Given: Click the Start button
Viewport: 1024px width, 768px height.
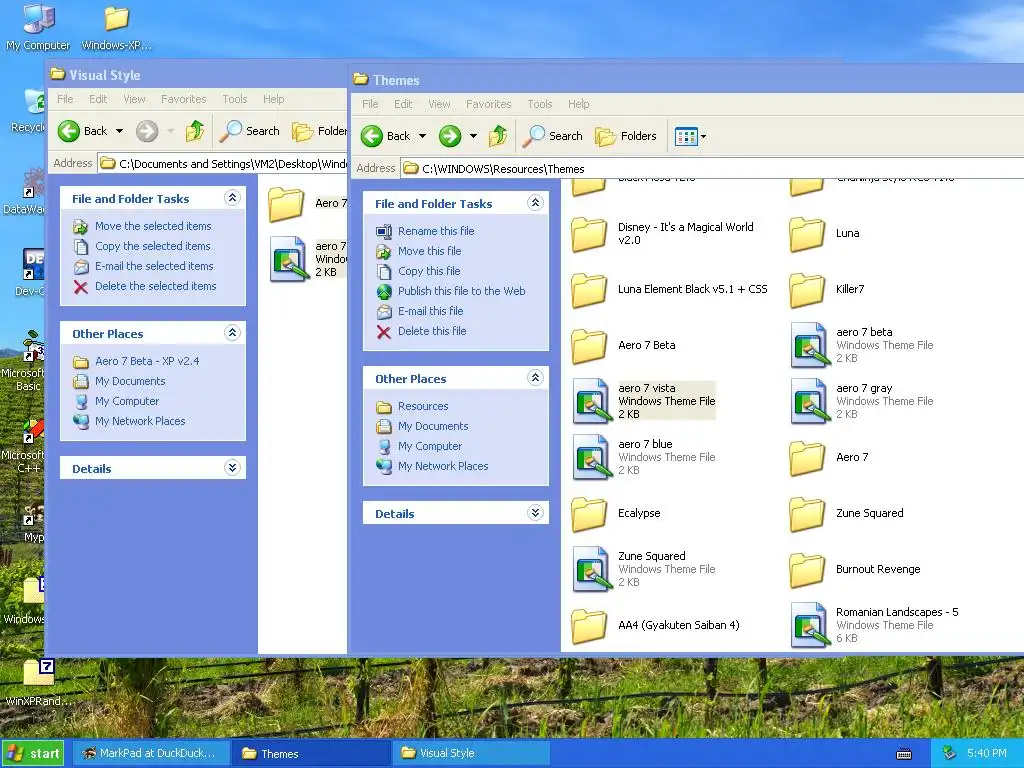Looking at the screenshot, I should click(33, 753).
